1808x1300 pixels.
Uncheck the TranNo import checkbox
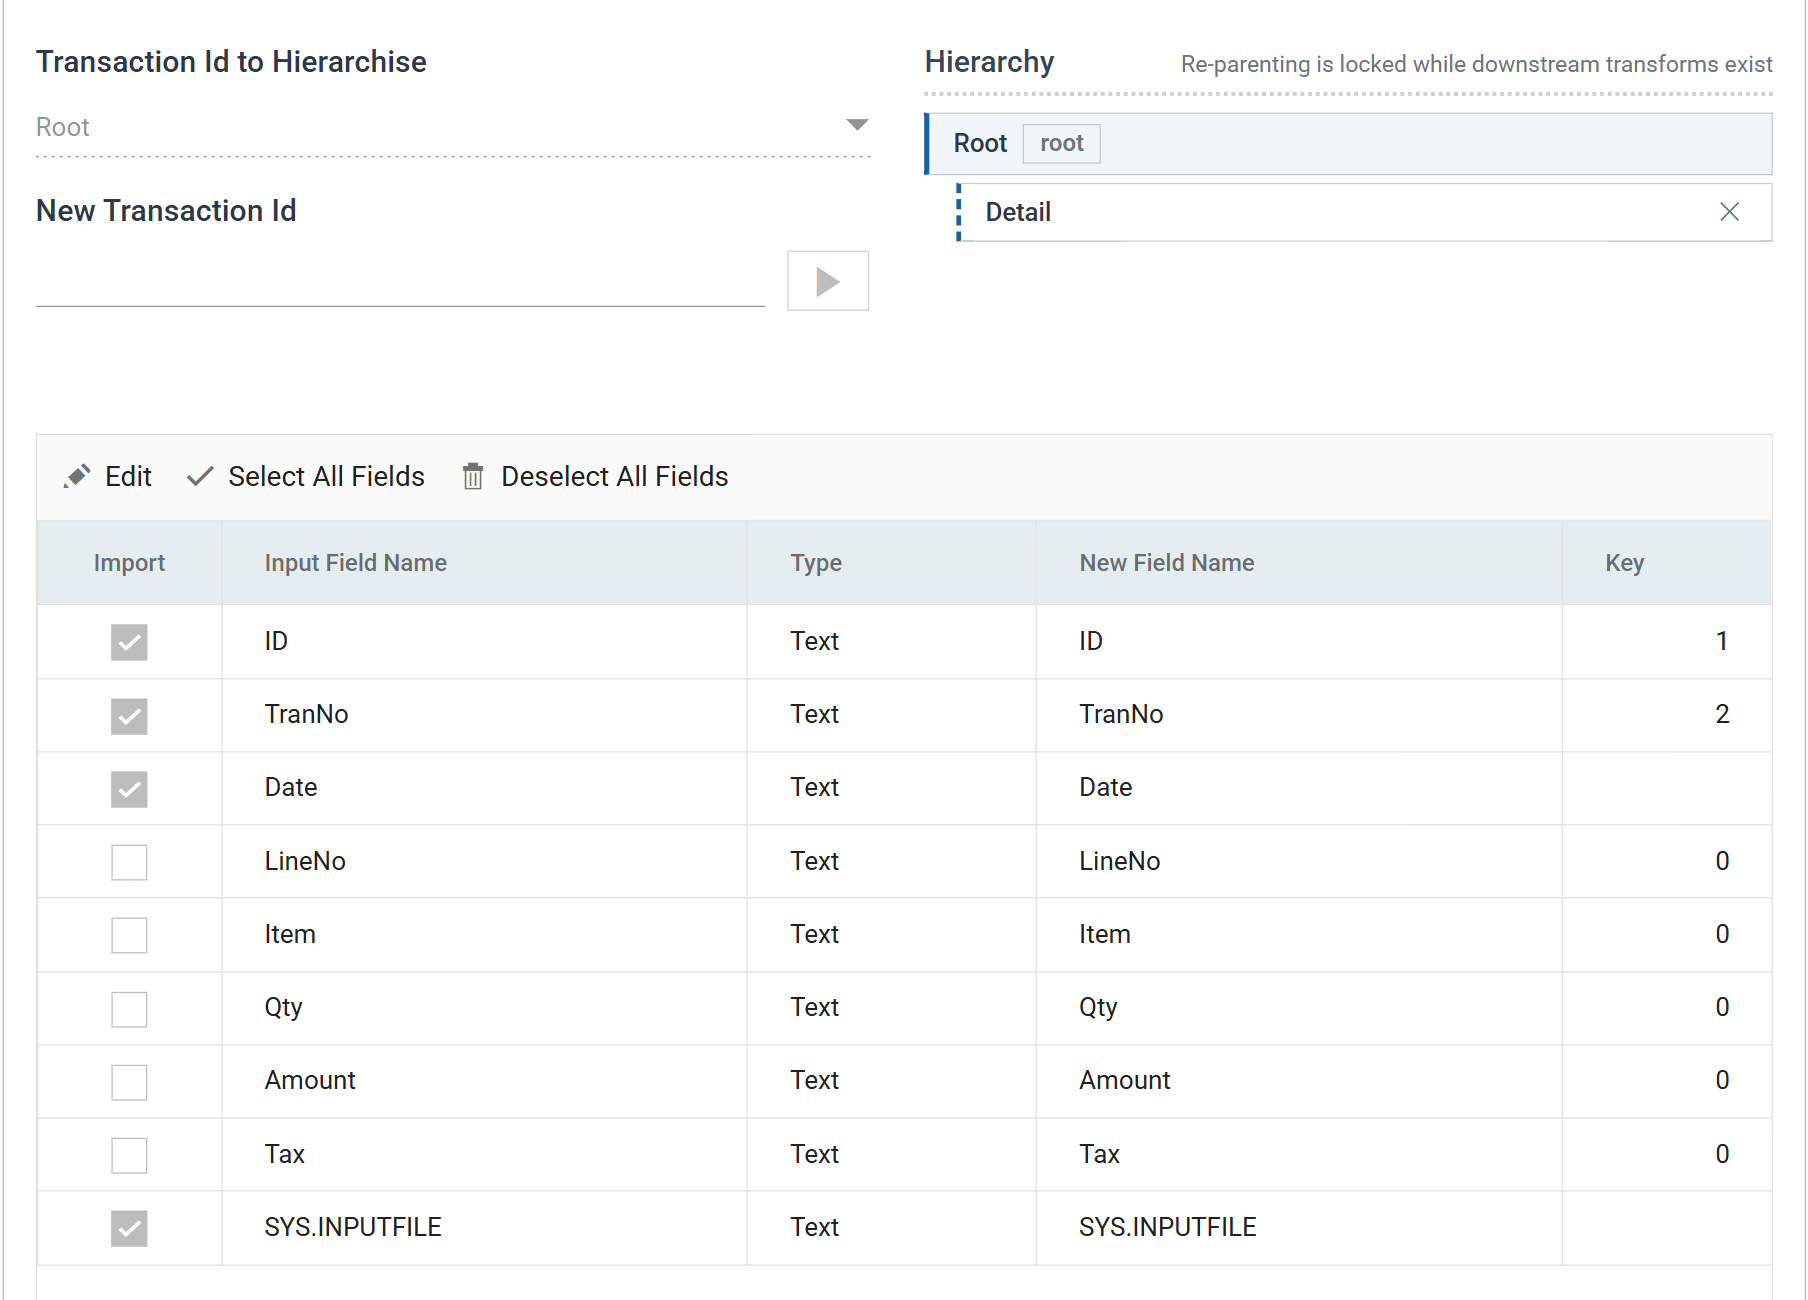pyautogui.click(x=129, y=716)
